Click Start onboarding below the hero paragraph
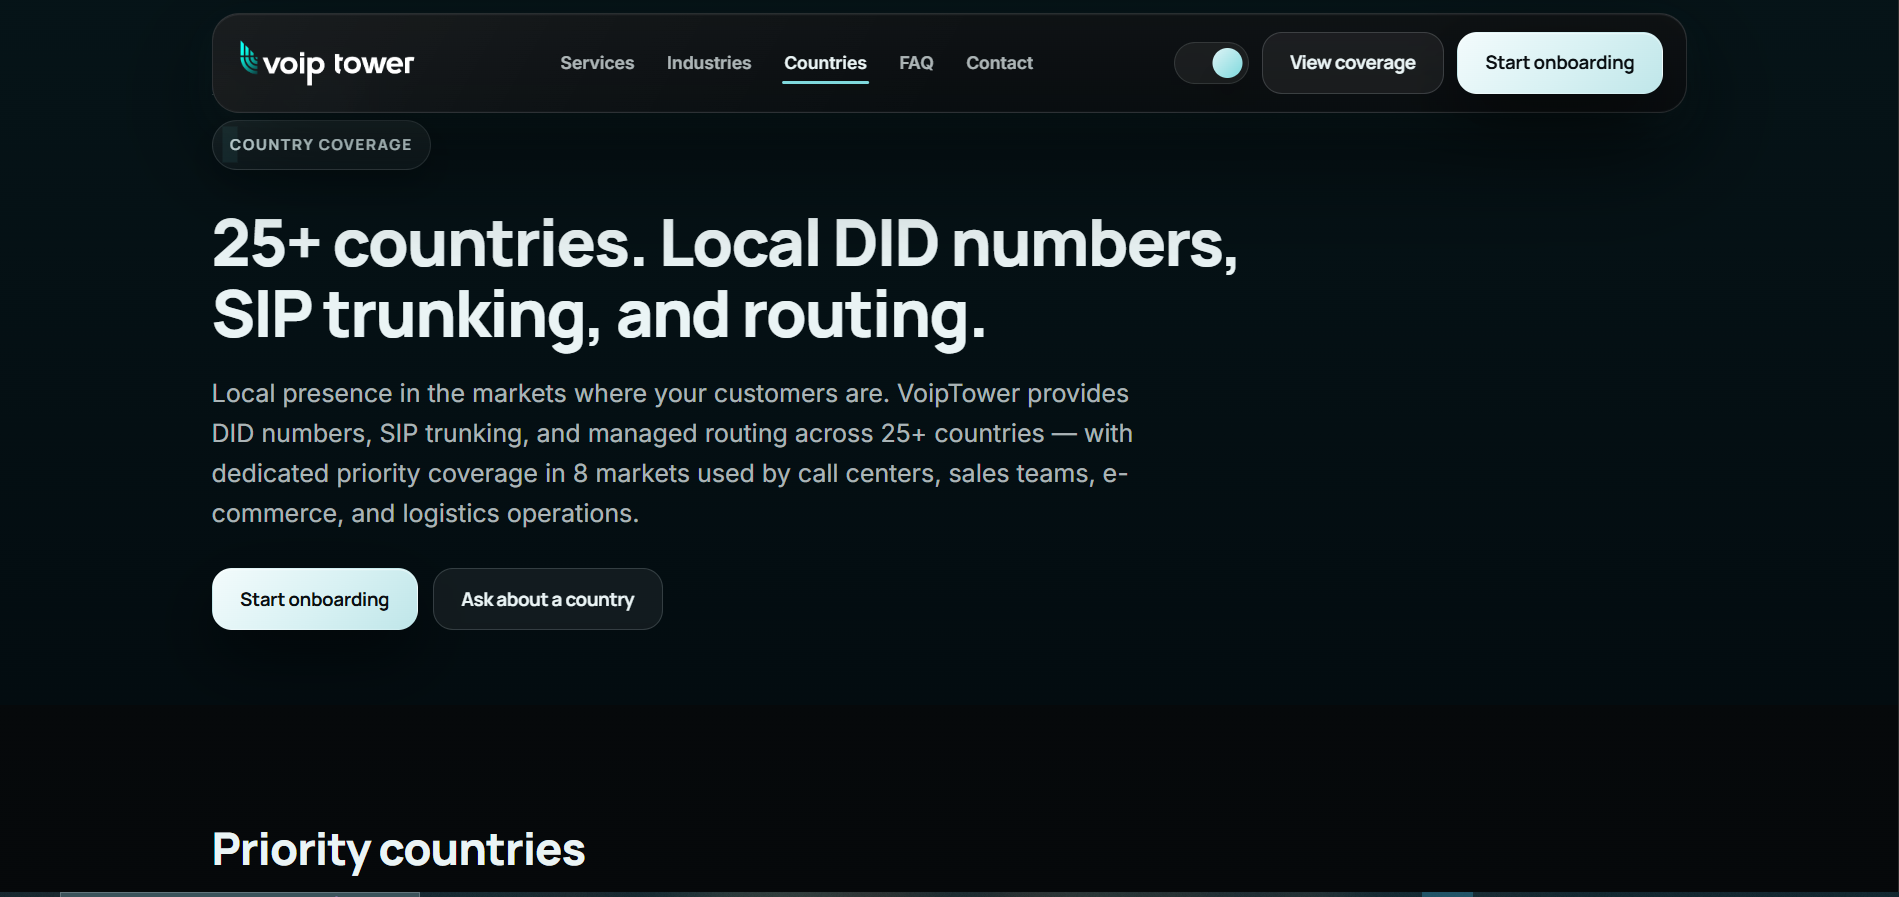The width and height of the screenshot is (1899, 897). [x=315, y=599]
